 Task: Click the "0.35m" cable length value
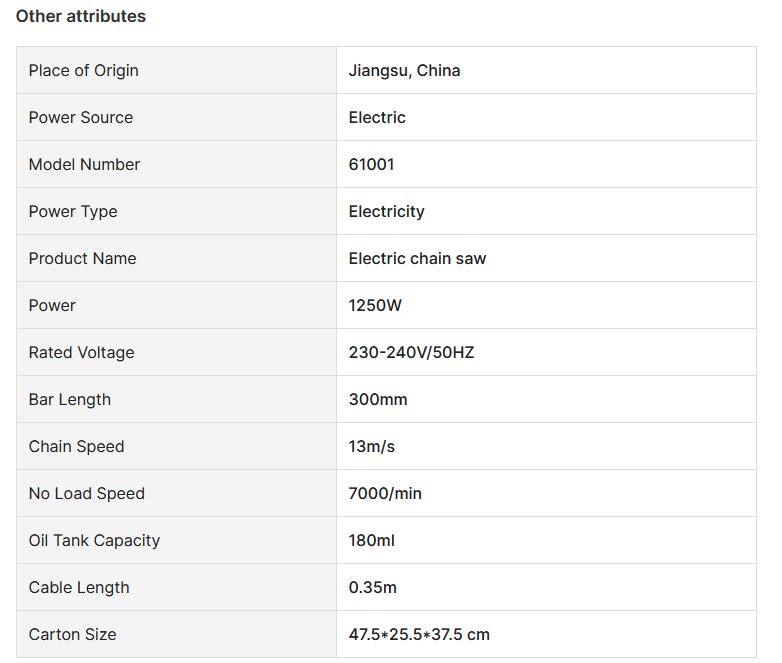click(x=373, y=587)
